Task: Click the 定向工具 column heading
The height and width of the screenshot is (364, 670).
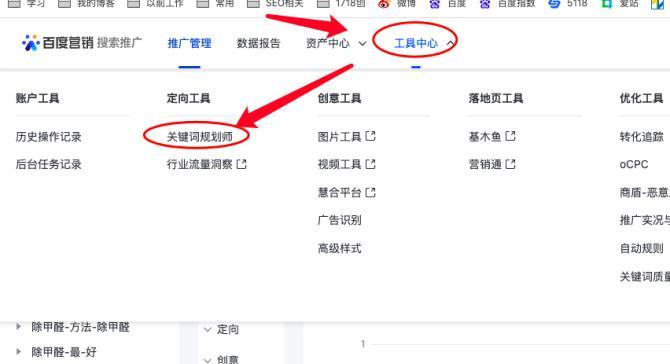Action: [x=188, y=98]
